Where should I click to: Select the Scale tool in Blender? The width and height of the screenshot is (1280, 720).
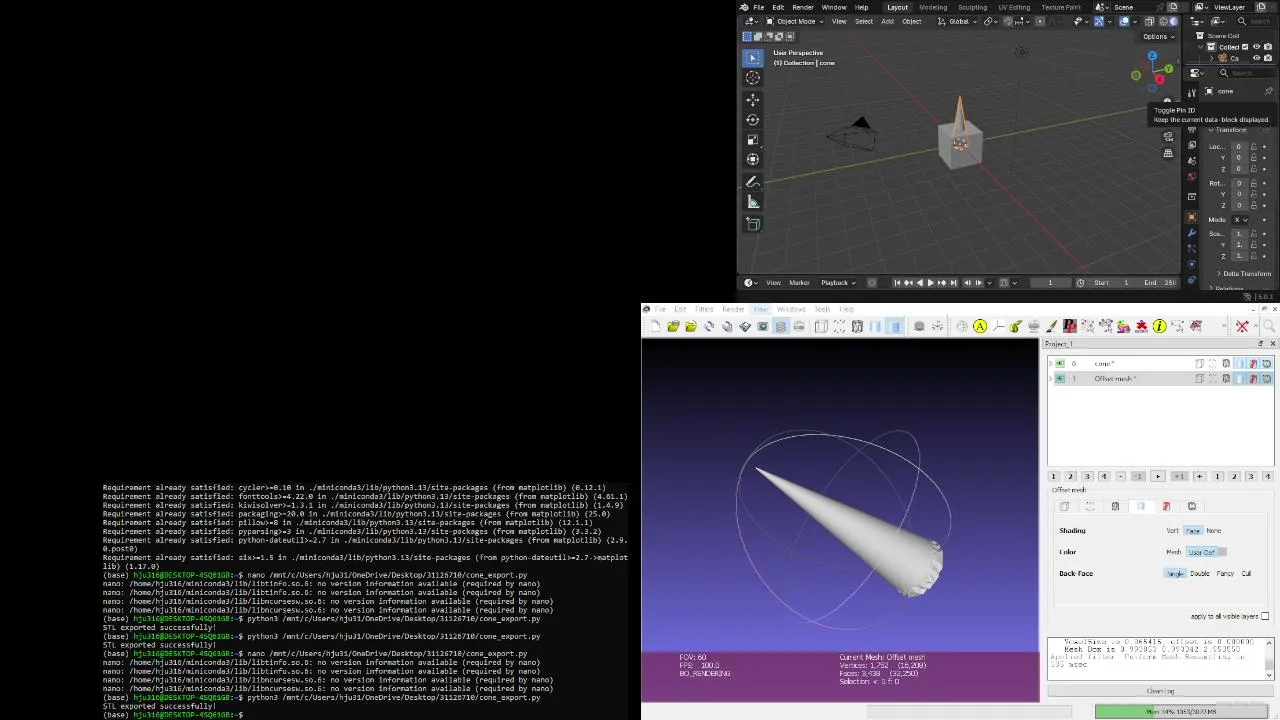click(x=753, y=140)
